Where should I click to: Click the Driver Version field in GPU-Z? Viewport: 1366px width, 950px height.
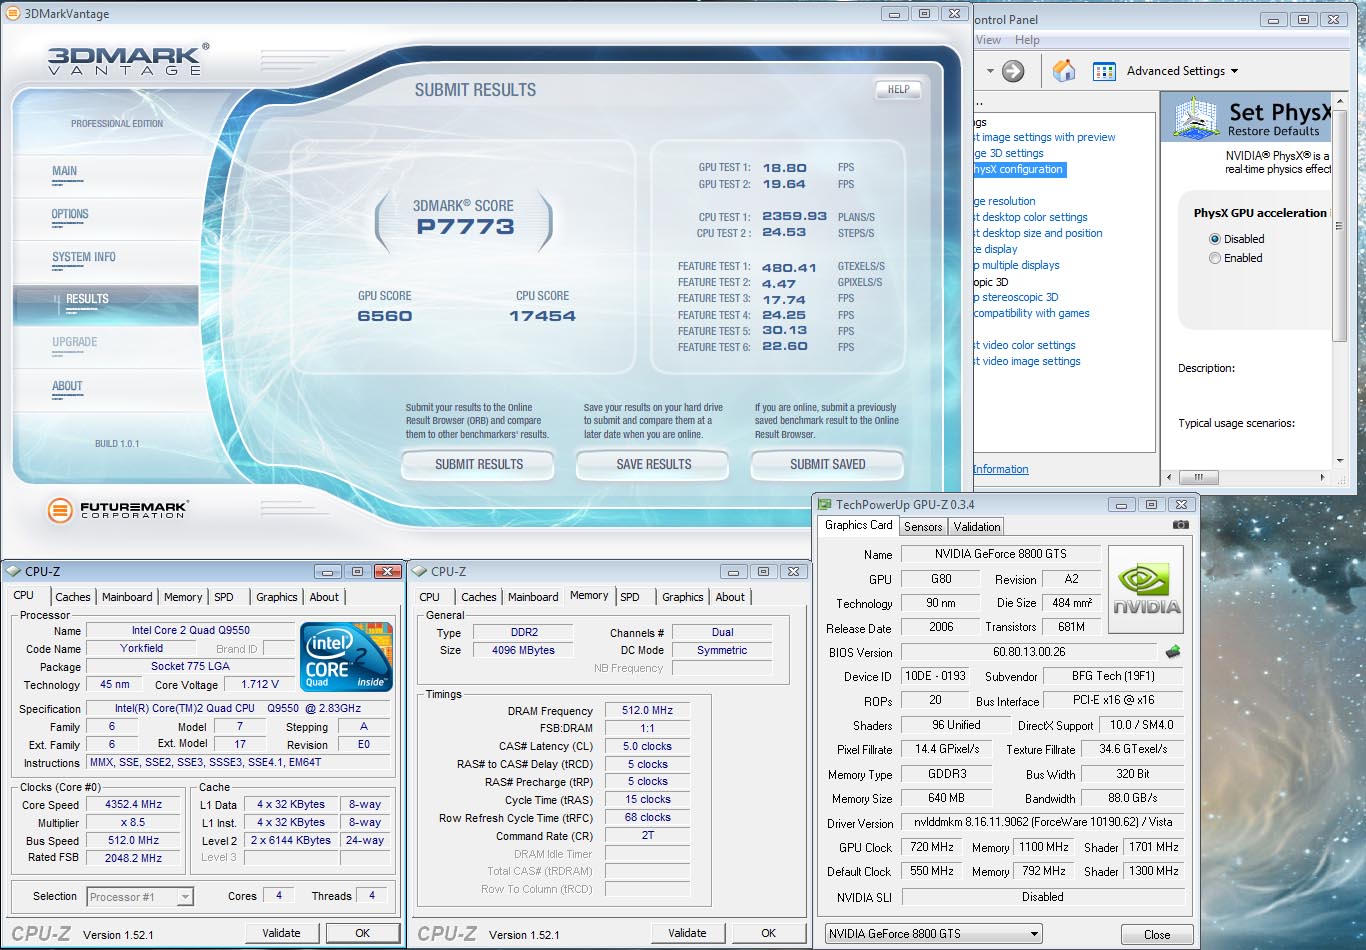click(x=1043, y=822)
